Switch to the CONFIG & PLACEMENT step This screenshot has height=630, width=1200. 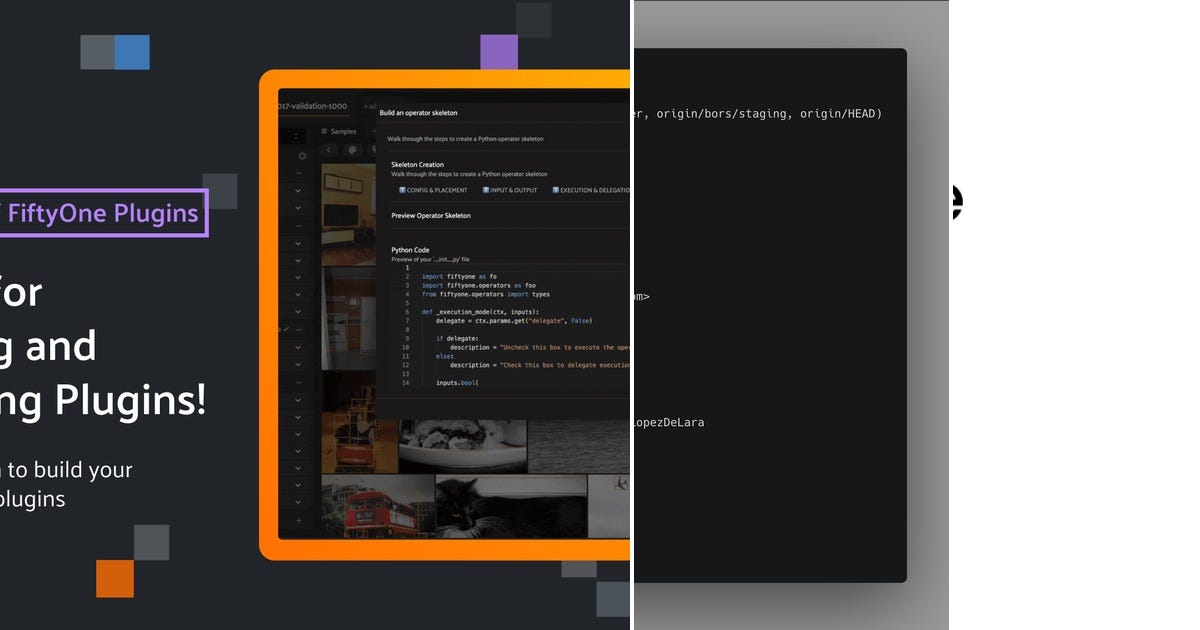(x=437, y=190)
